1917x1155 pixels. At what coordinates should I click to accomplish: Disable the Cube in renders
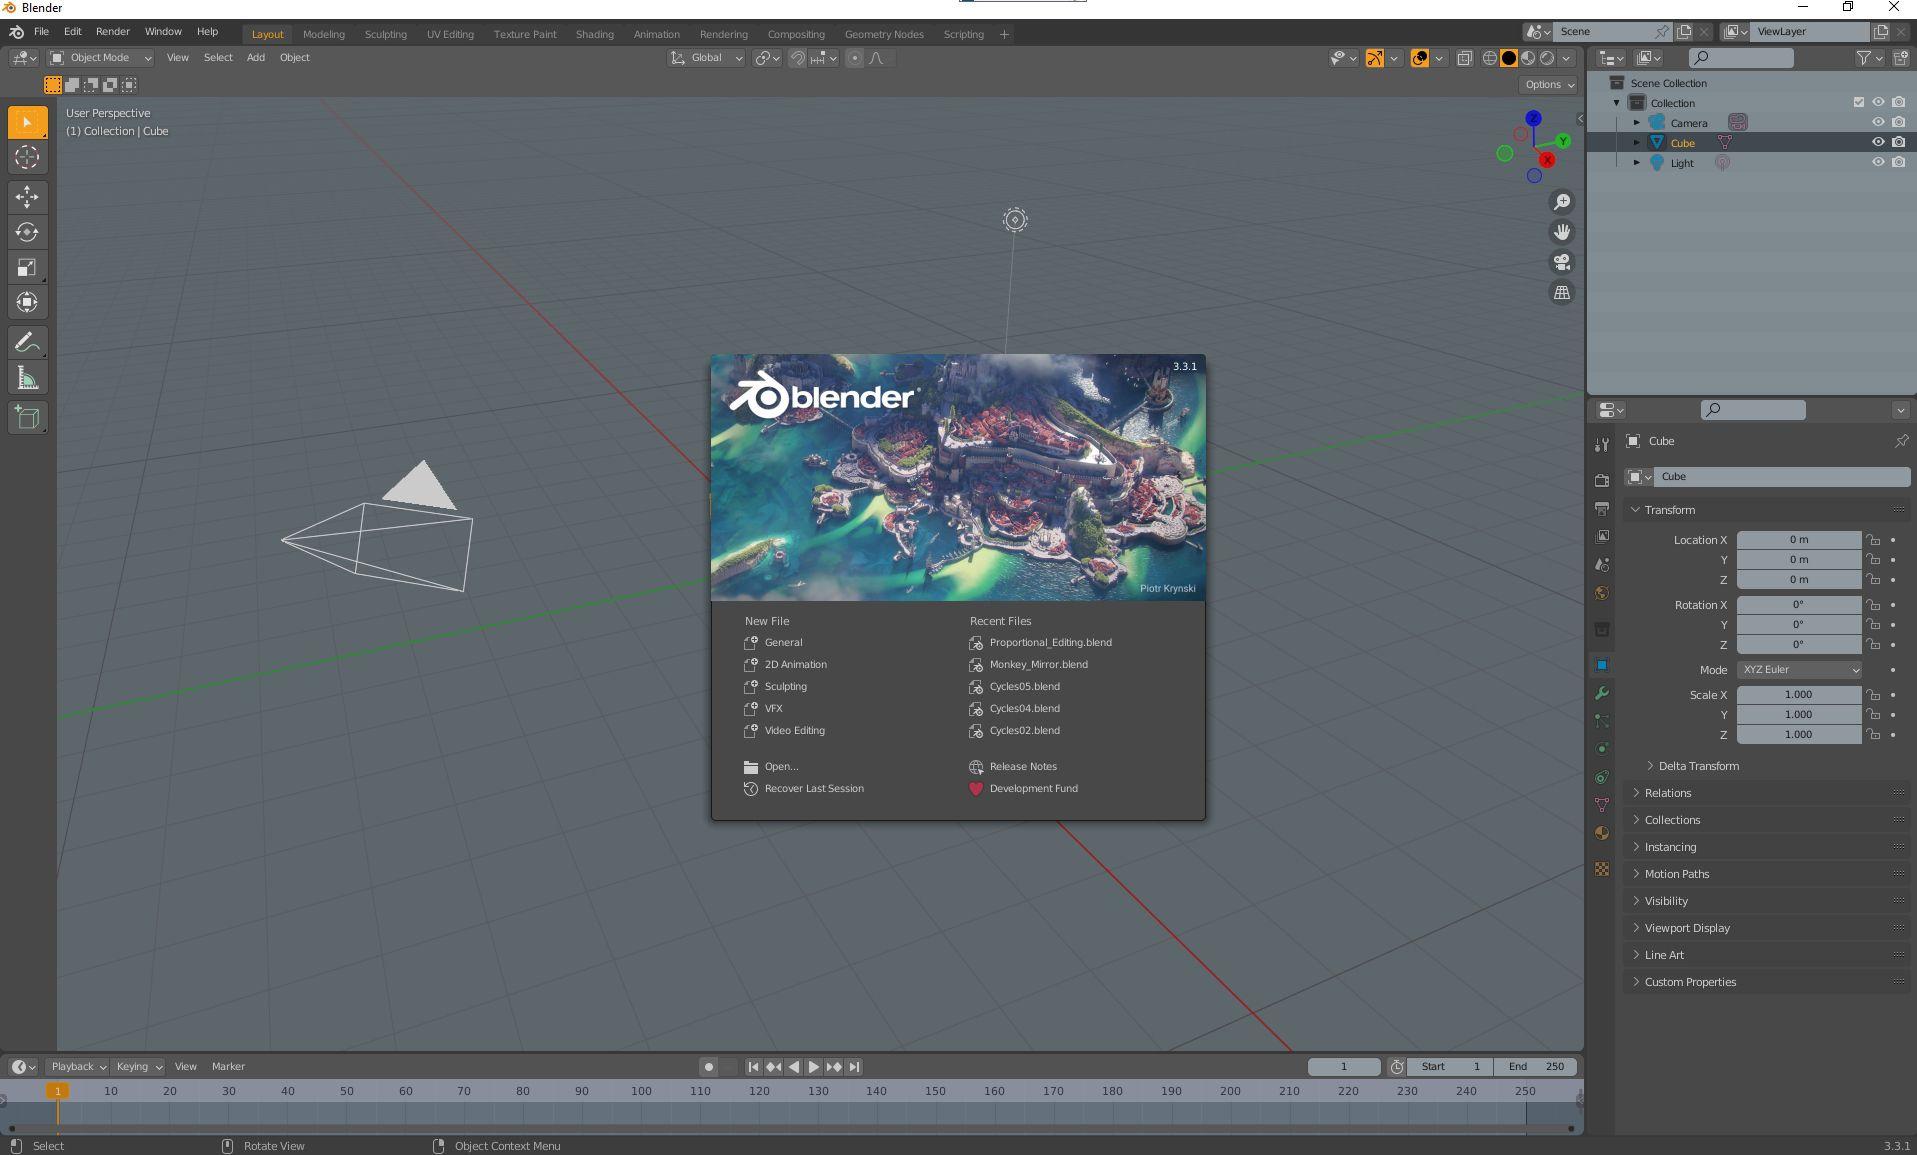pos(1898,142)
